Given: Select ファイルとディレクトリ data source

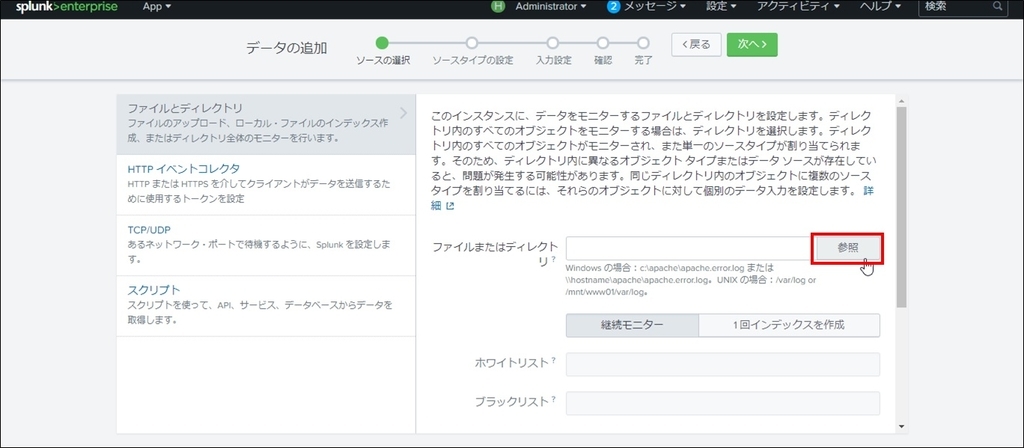Looking at the screenshot, I should [266, 124].
